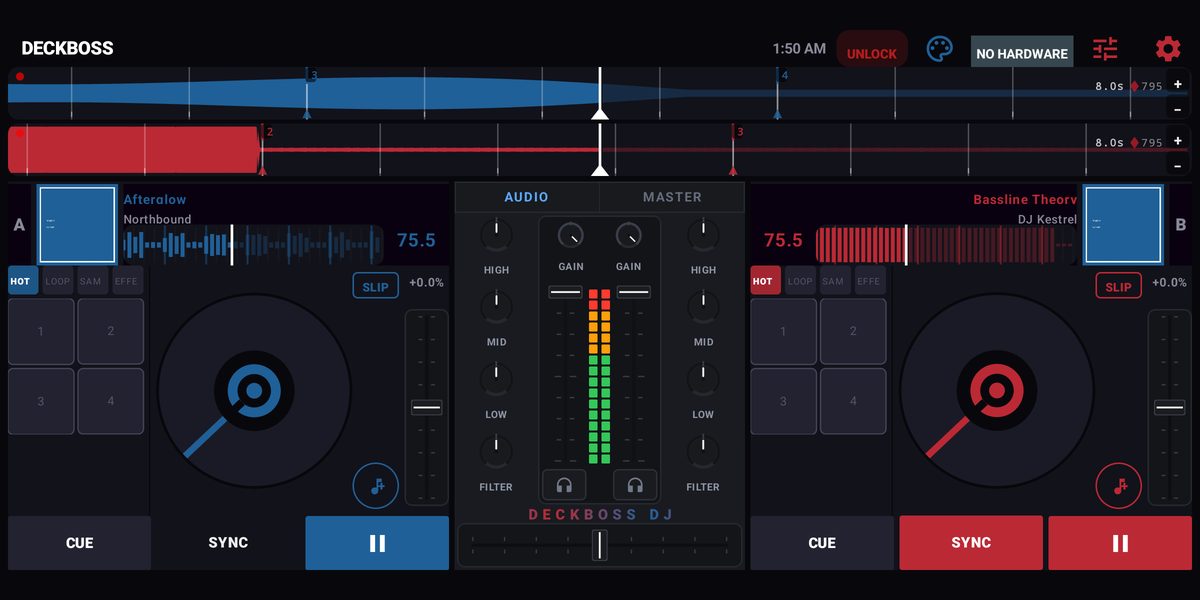Image resolution: width=1200 pixels, height=600 pixels.
Task: Hit CUE on deck A
Action: (79, 543)
